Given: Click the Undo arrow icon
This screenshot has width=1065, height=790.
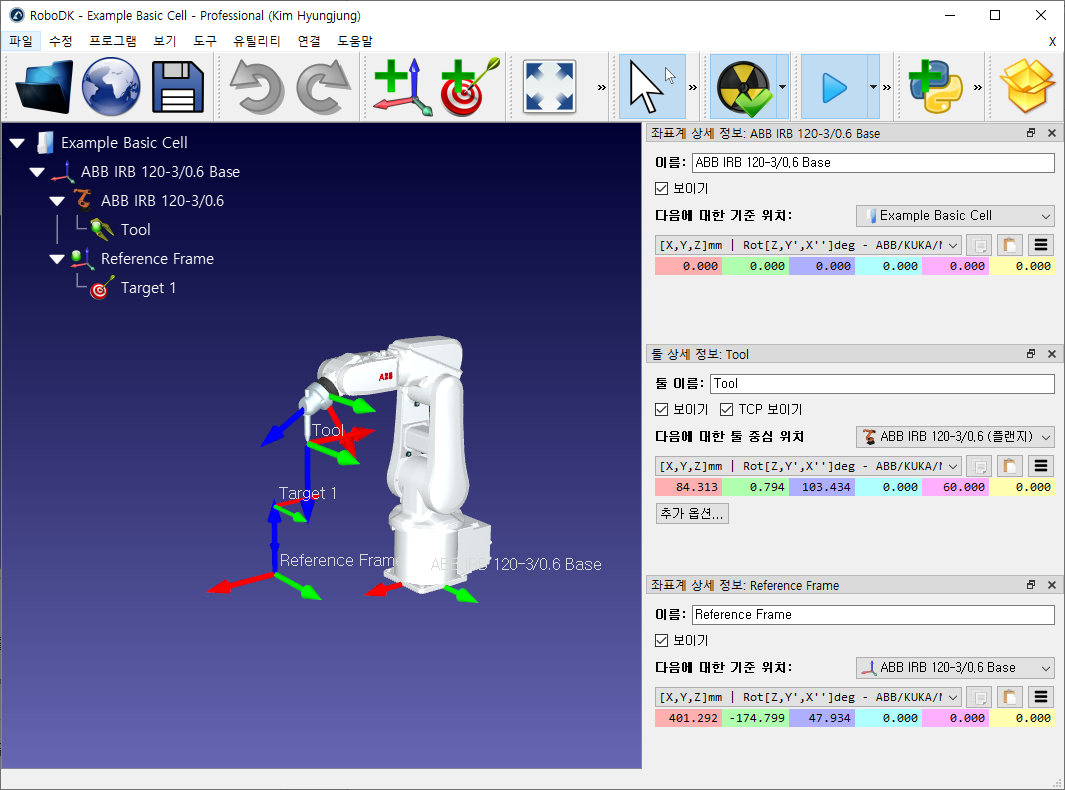Looking at the screenshot, I should click(257, 87).
